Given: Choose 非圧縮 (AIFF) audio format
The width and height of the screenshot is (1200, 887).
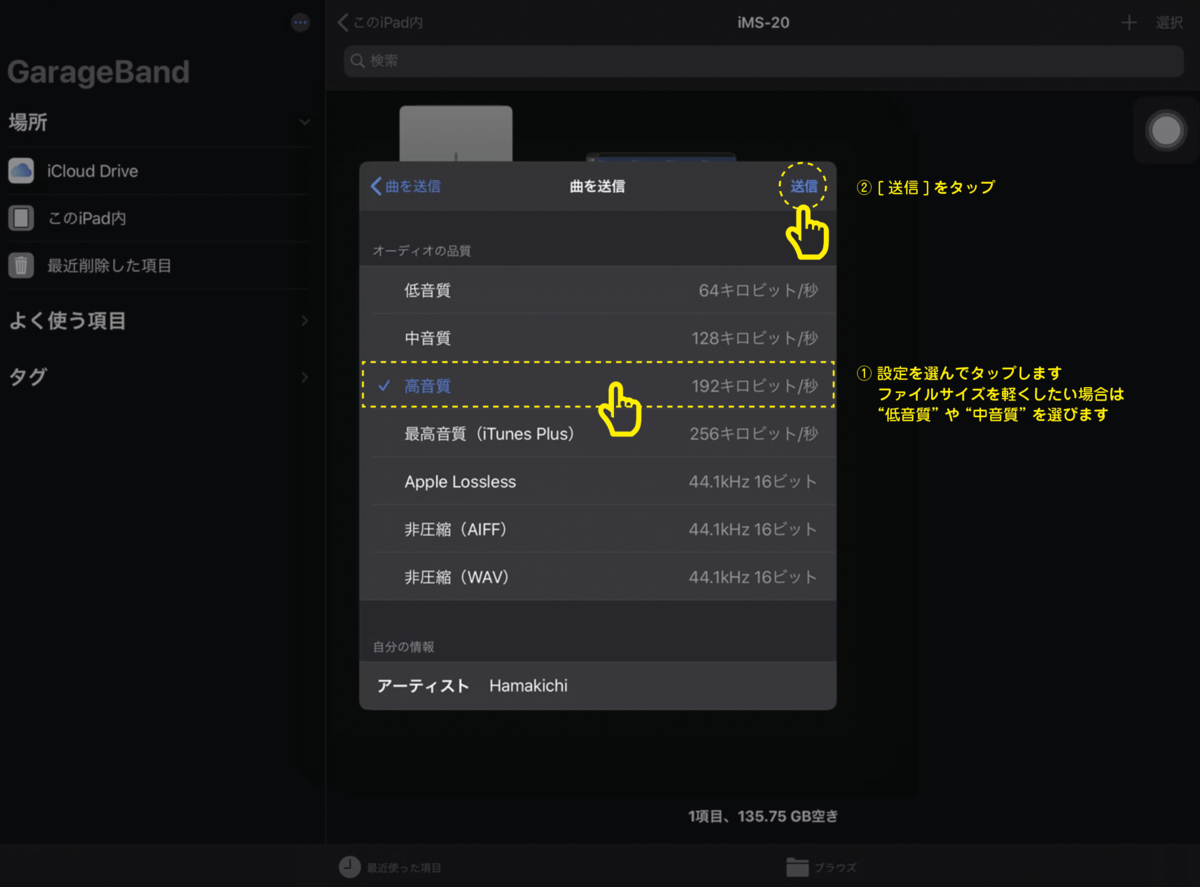Looking at the screenshot, I should click(598, 530).
